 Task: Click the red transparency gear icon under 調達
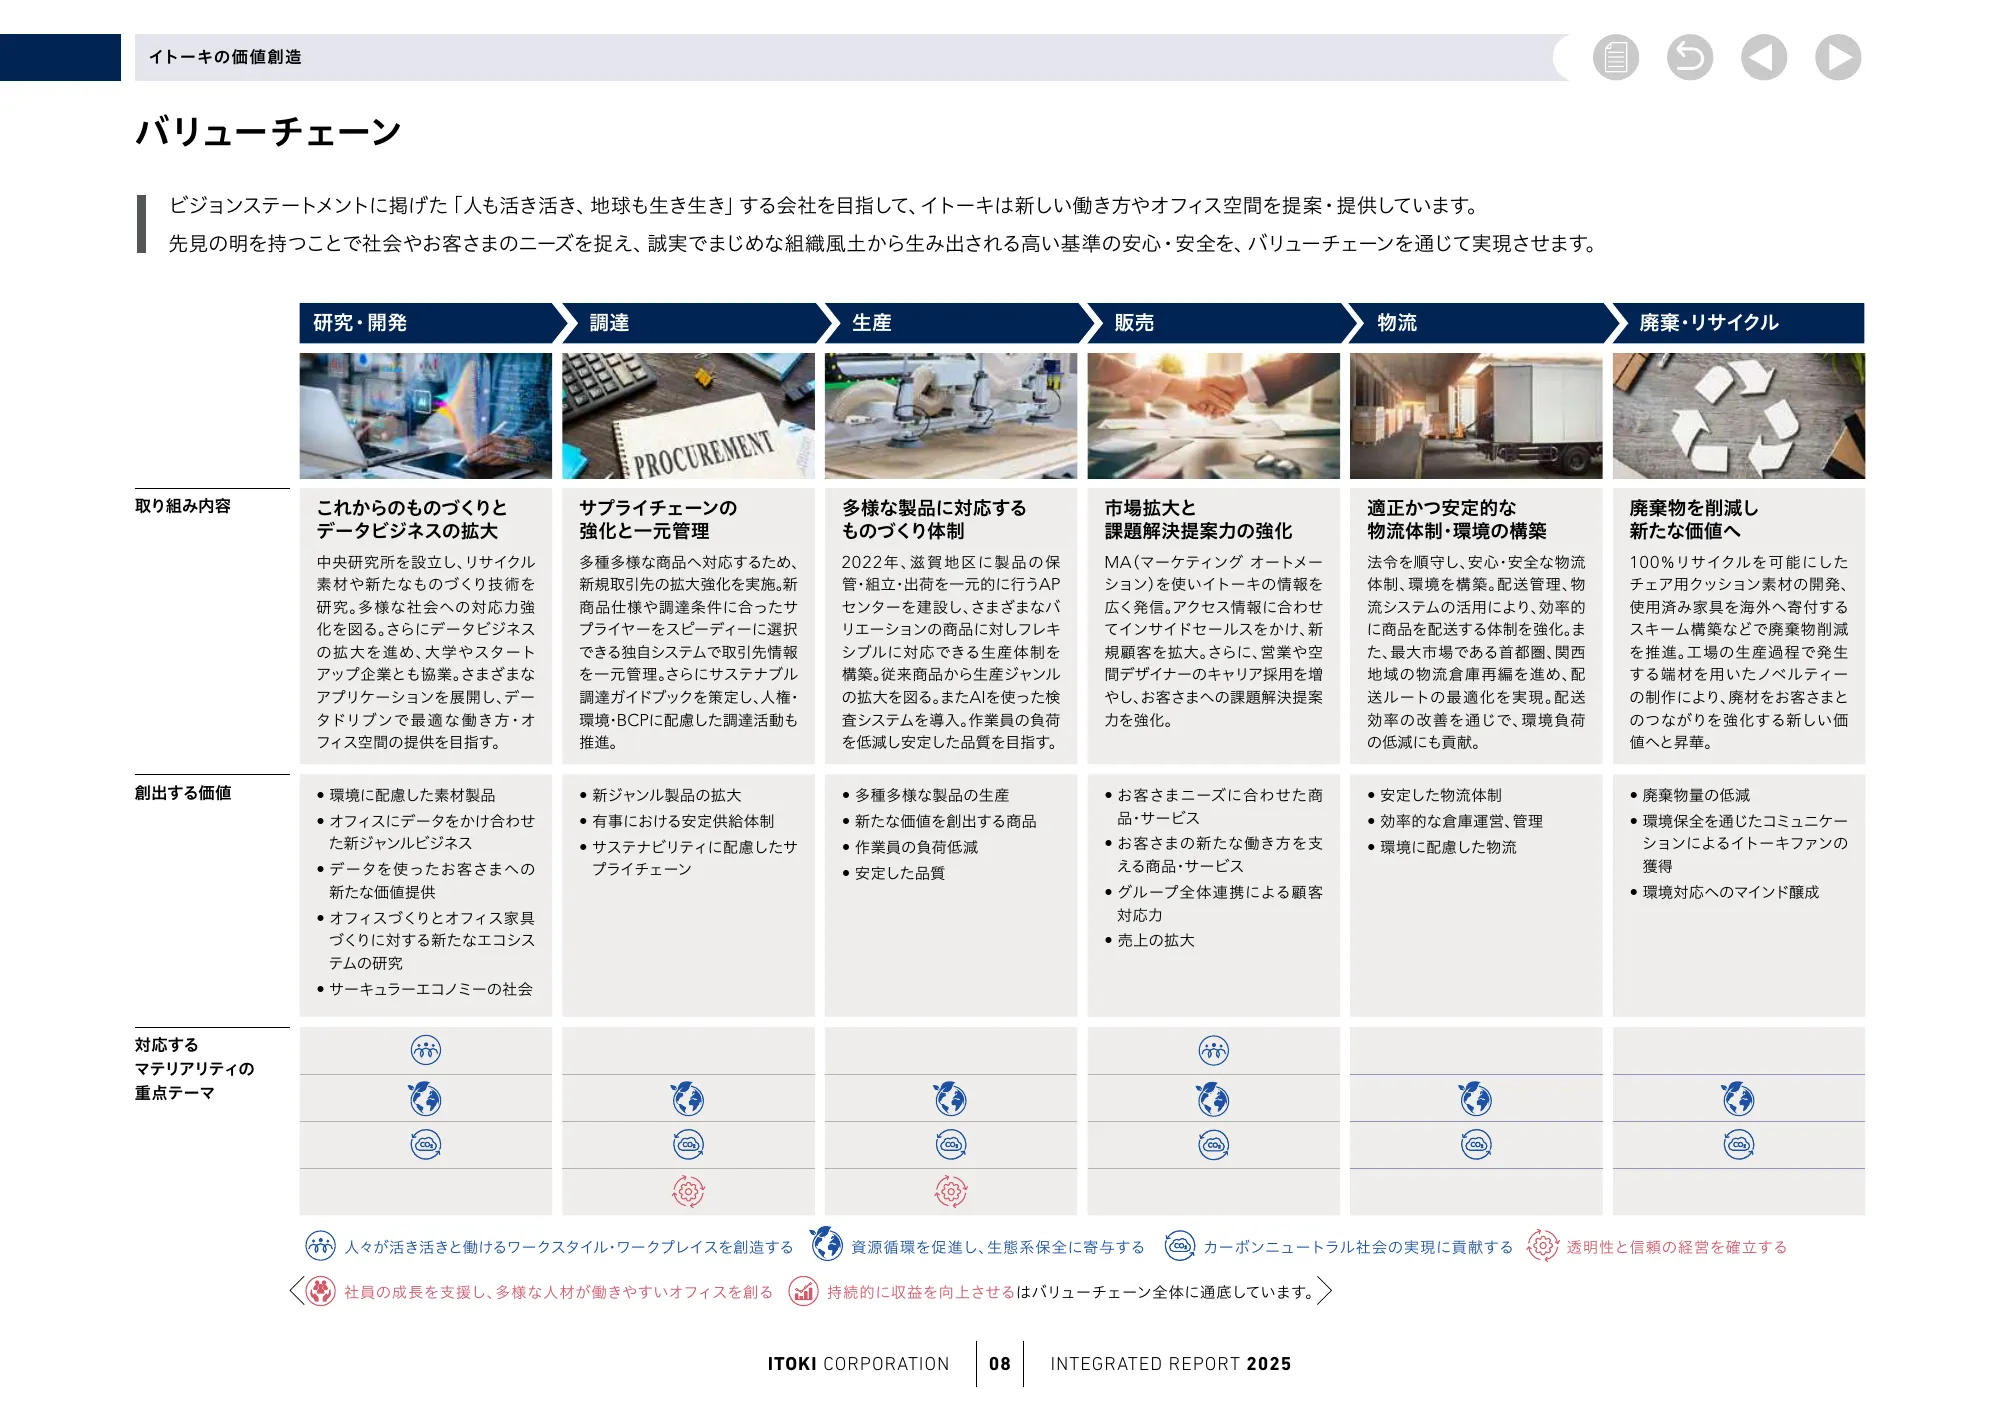pyautogui.click(x=689, y=1191)
